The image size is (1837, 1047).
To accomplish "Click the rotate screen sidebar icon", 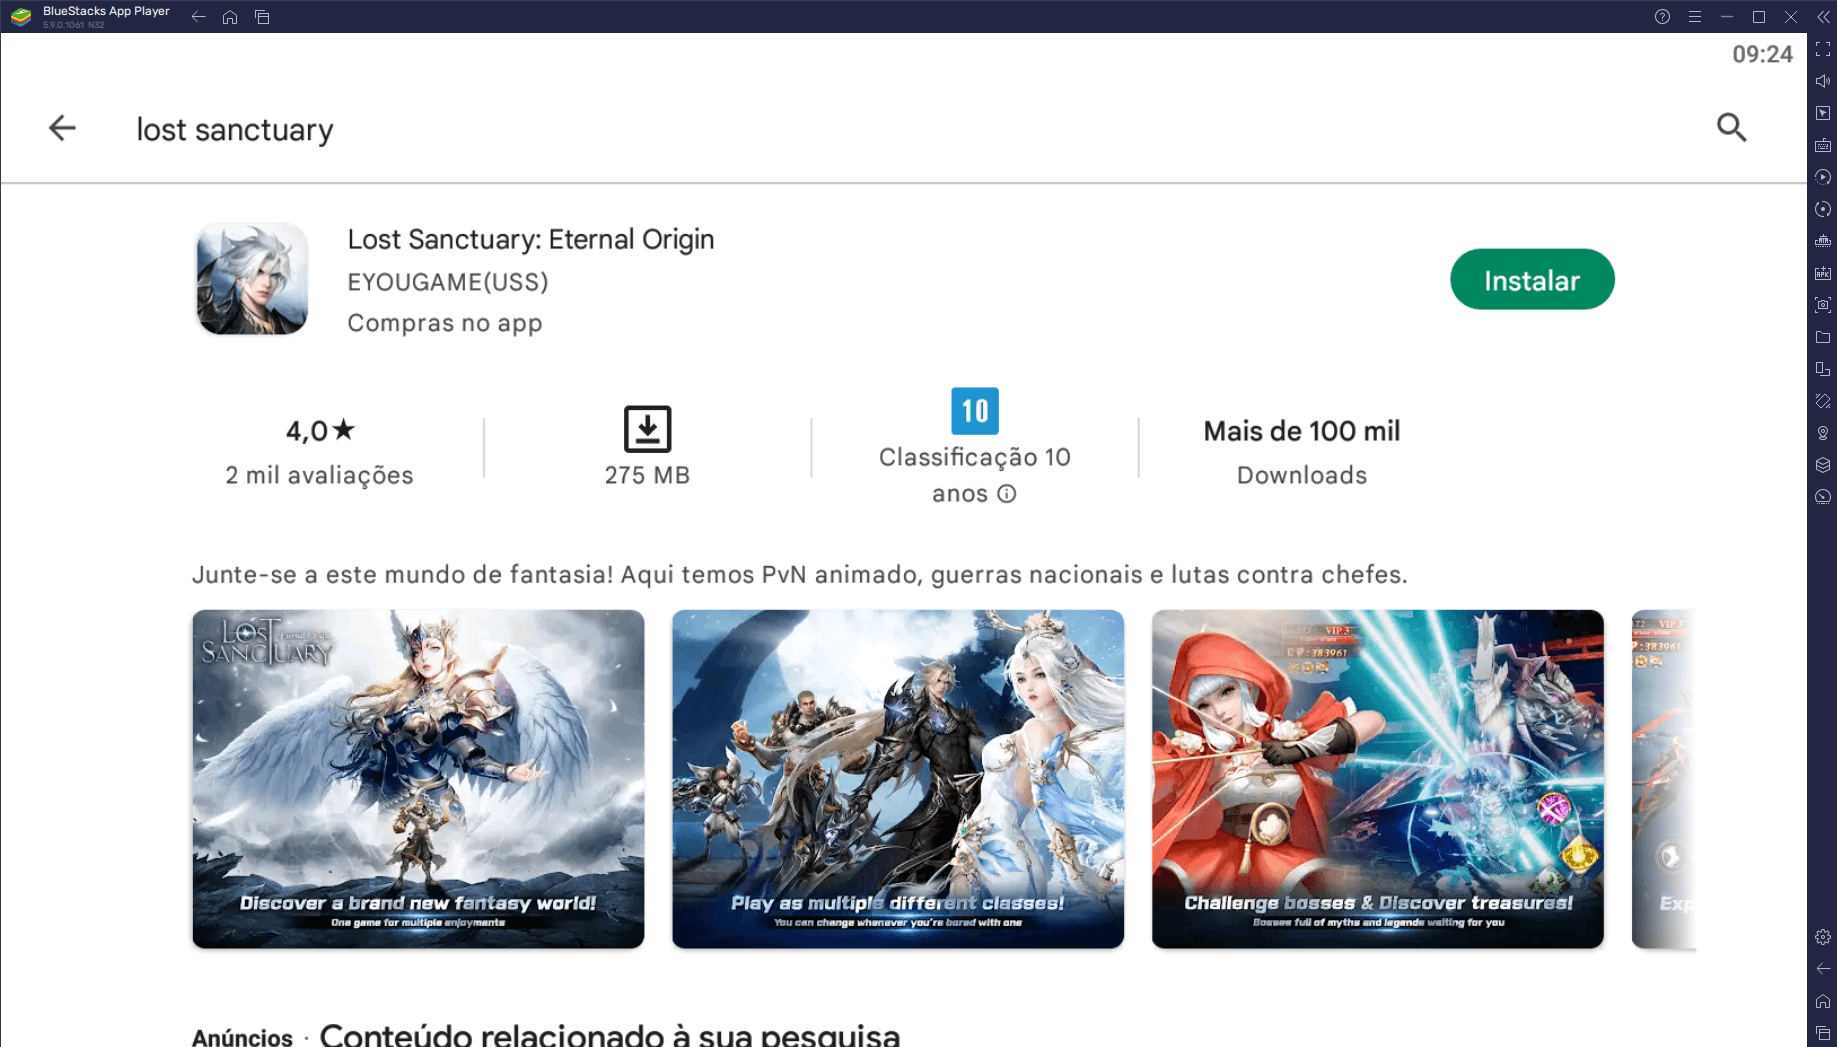I will (1823, 401).
